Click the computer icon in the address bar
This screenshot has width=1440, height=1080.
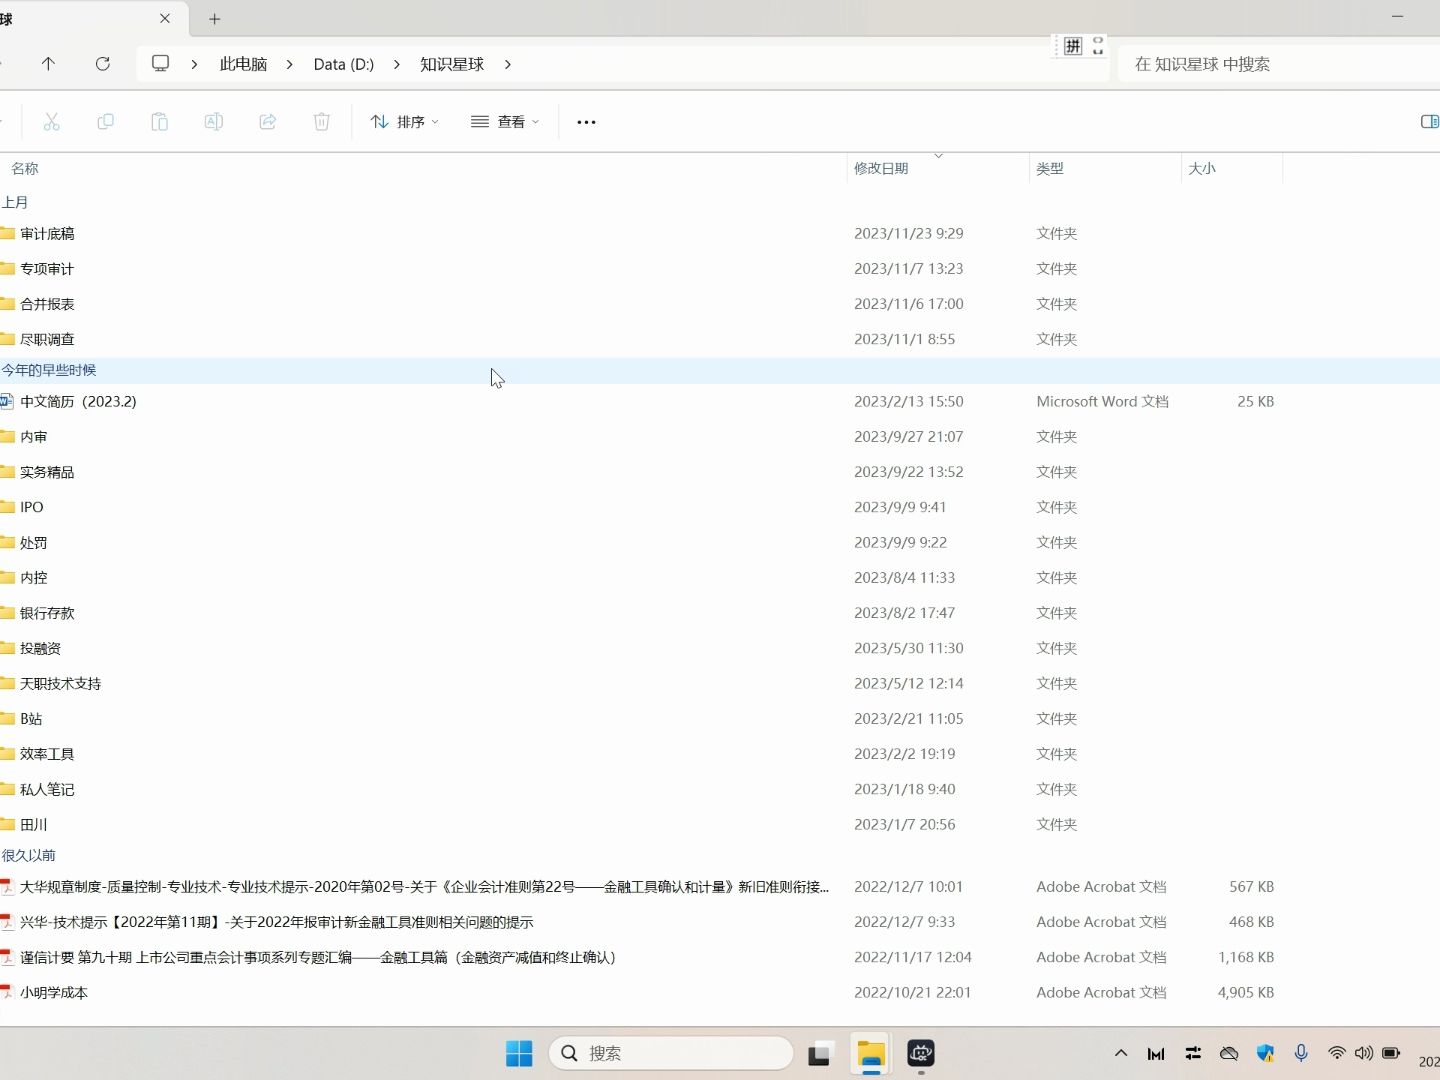pyautogui.click(x=160, y=64)
